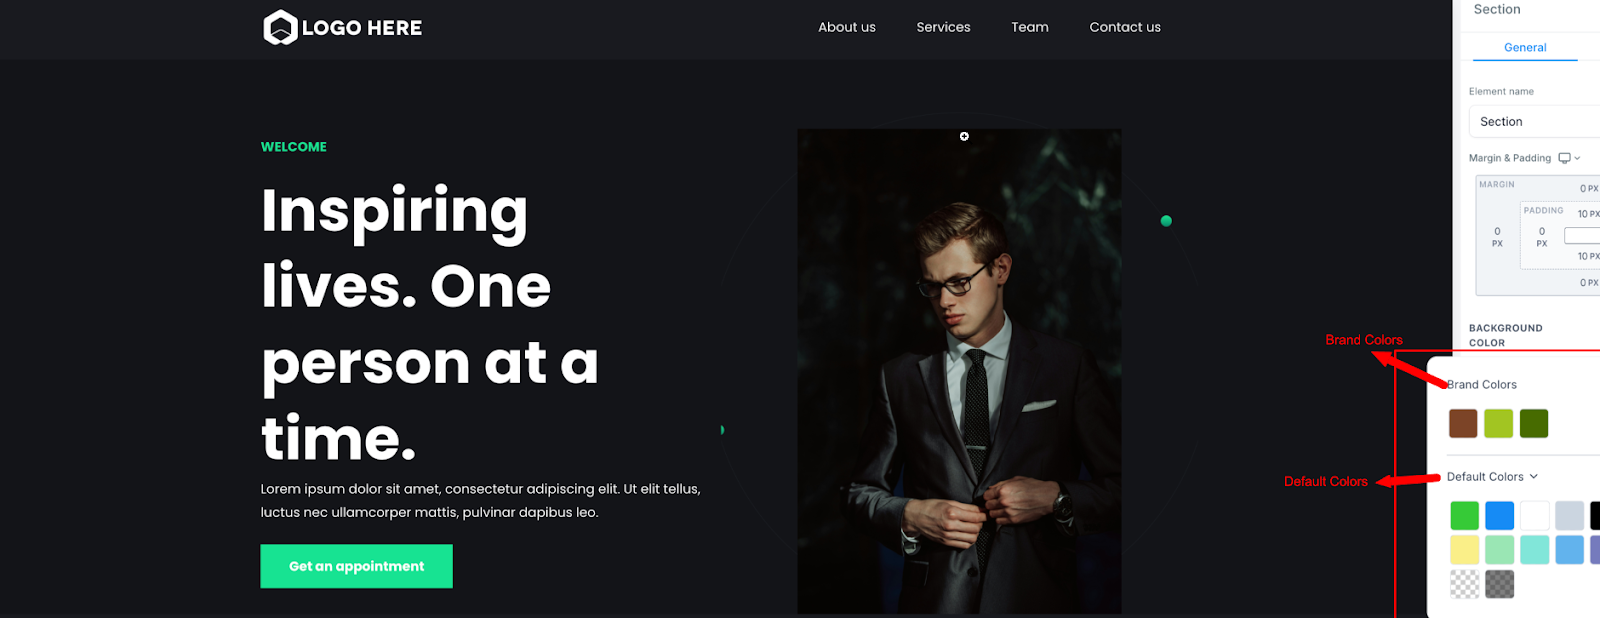The width and height of the screenshot is (1600, 618).
Task: Open the Services menu item
Action: [x=943, y=27]
